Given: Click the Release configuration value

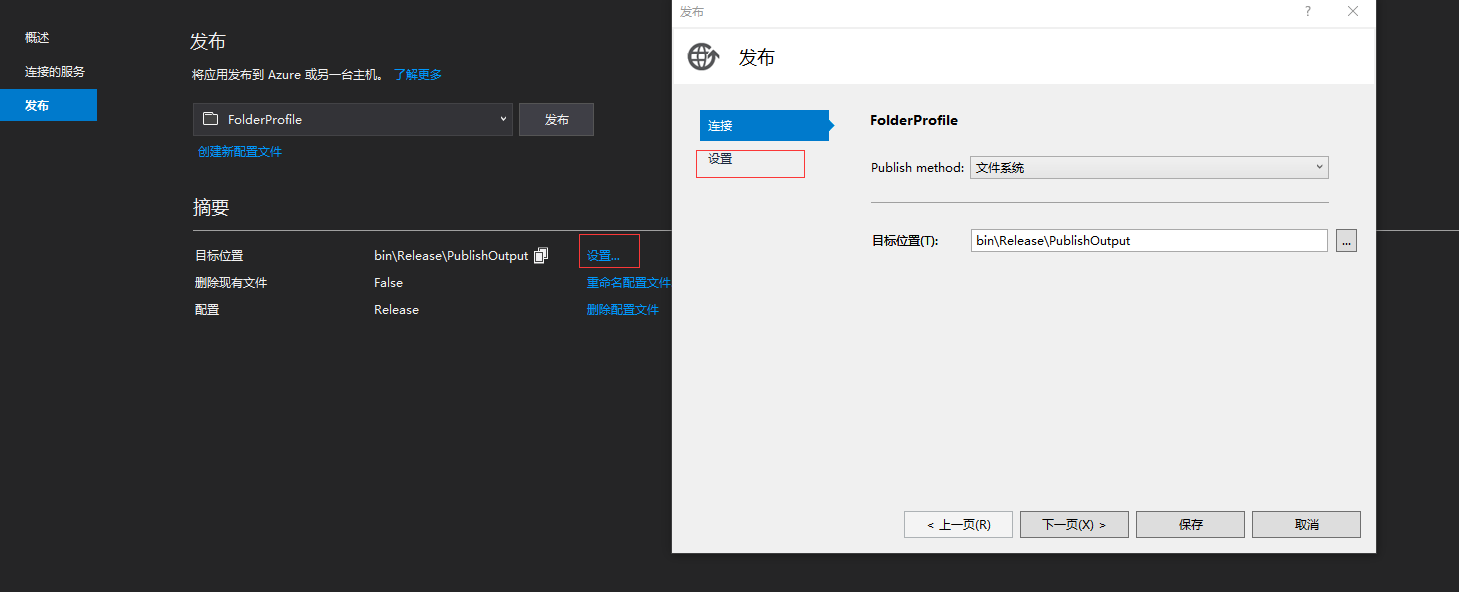Looking at the screenshot, I should pyautogui.click(x=396, y=310).
